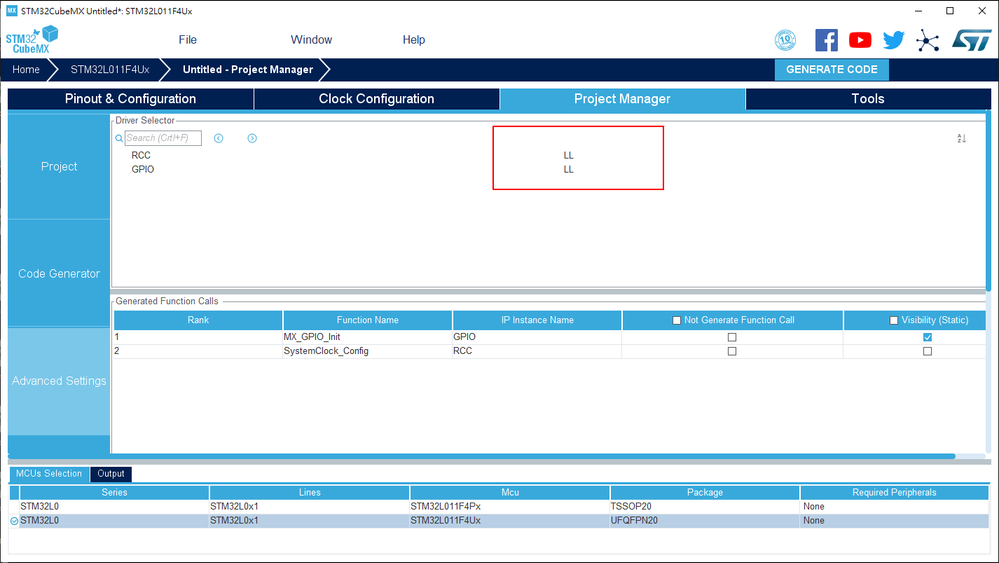
Task: Click the horizontal scrollbar under function calls
Action: (x=482, y=457)
